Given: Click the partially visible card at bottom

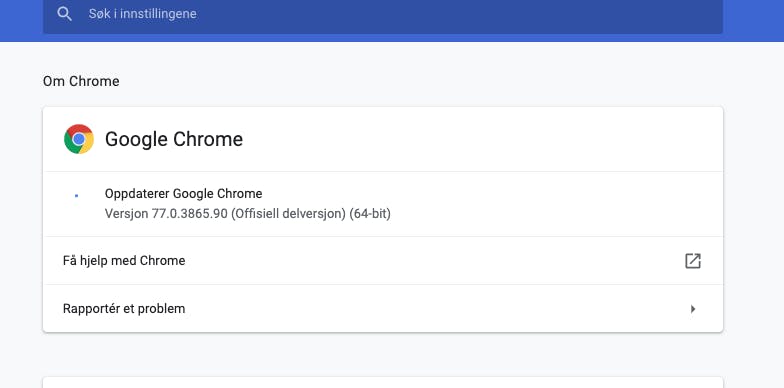Looking at the screenshot, I should coord(383,382).
